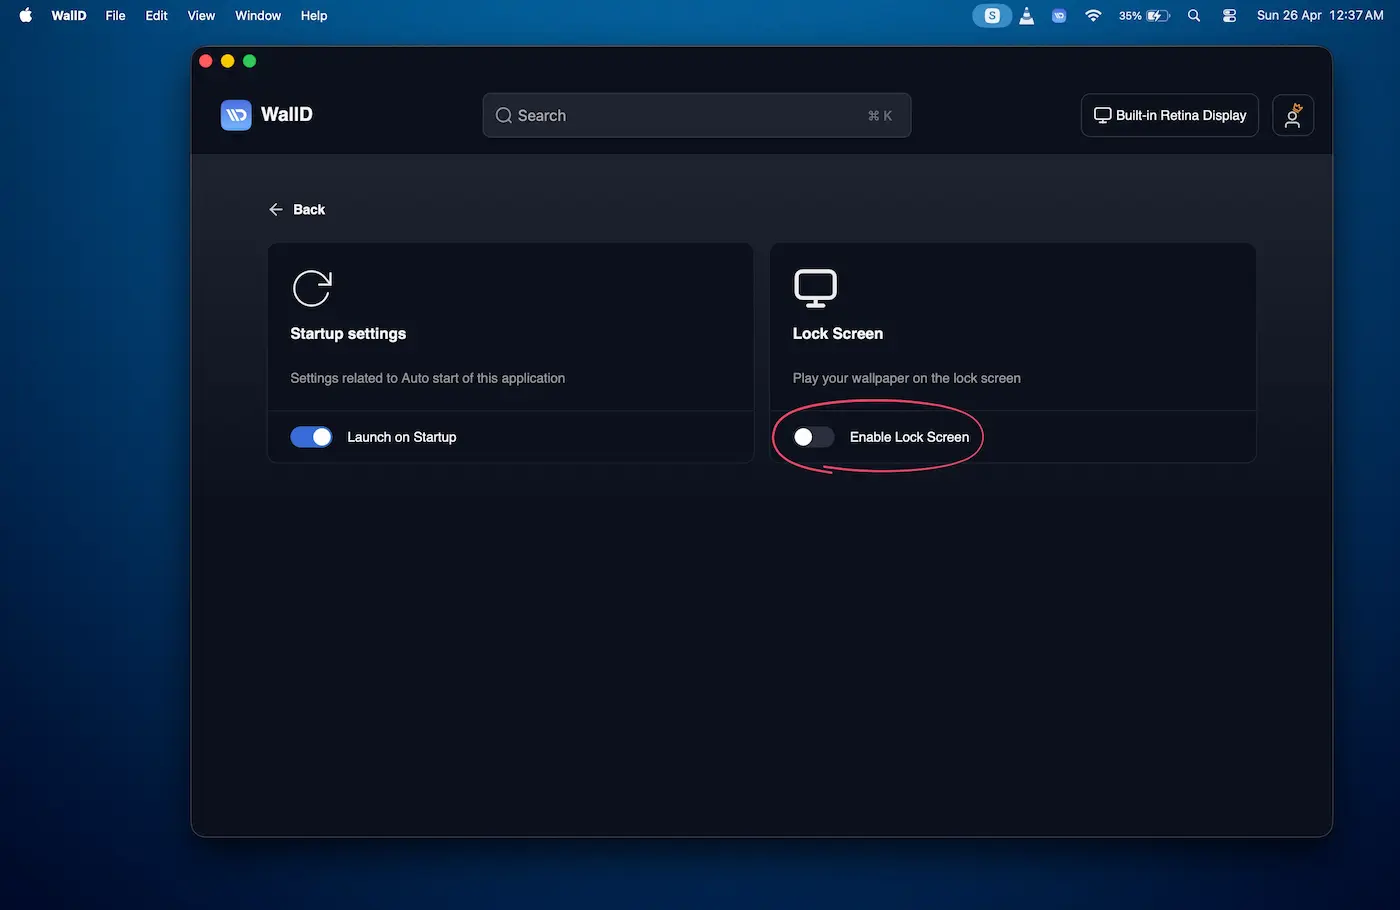Click the WallD logo icon
This screenshot has width=1400, height=910.
236,115
